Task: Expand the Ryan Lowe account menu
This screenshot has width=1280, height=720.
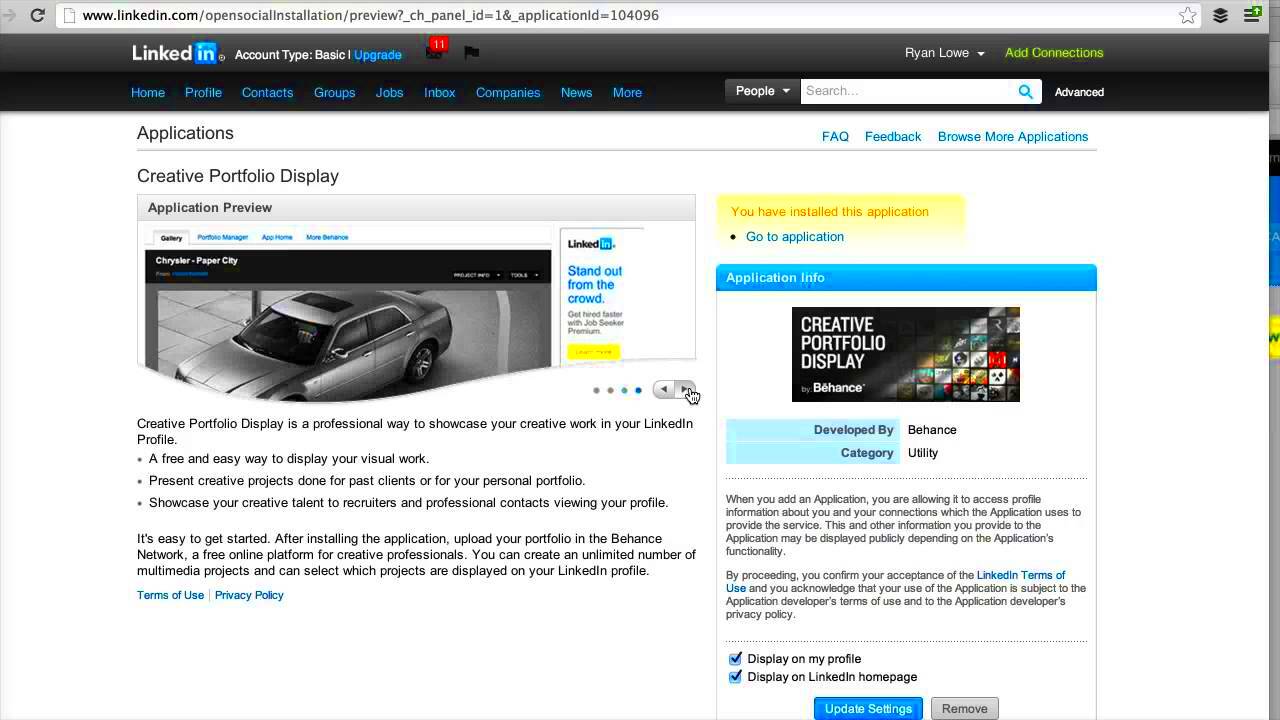Action: point(944,52)
